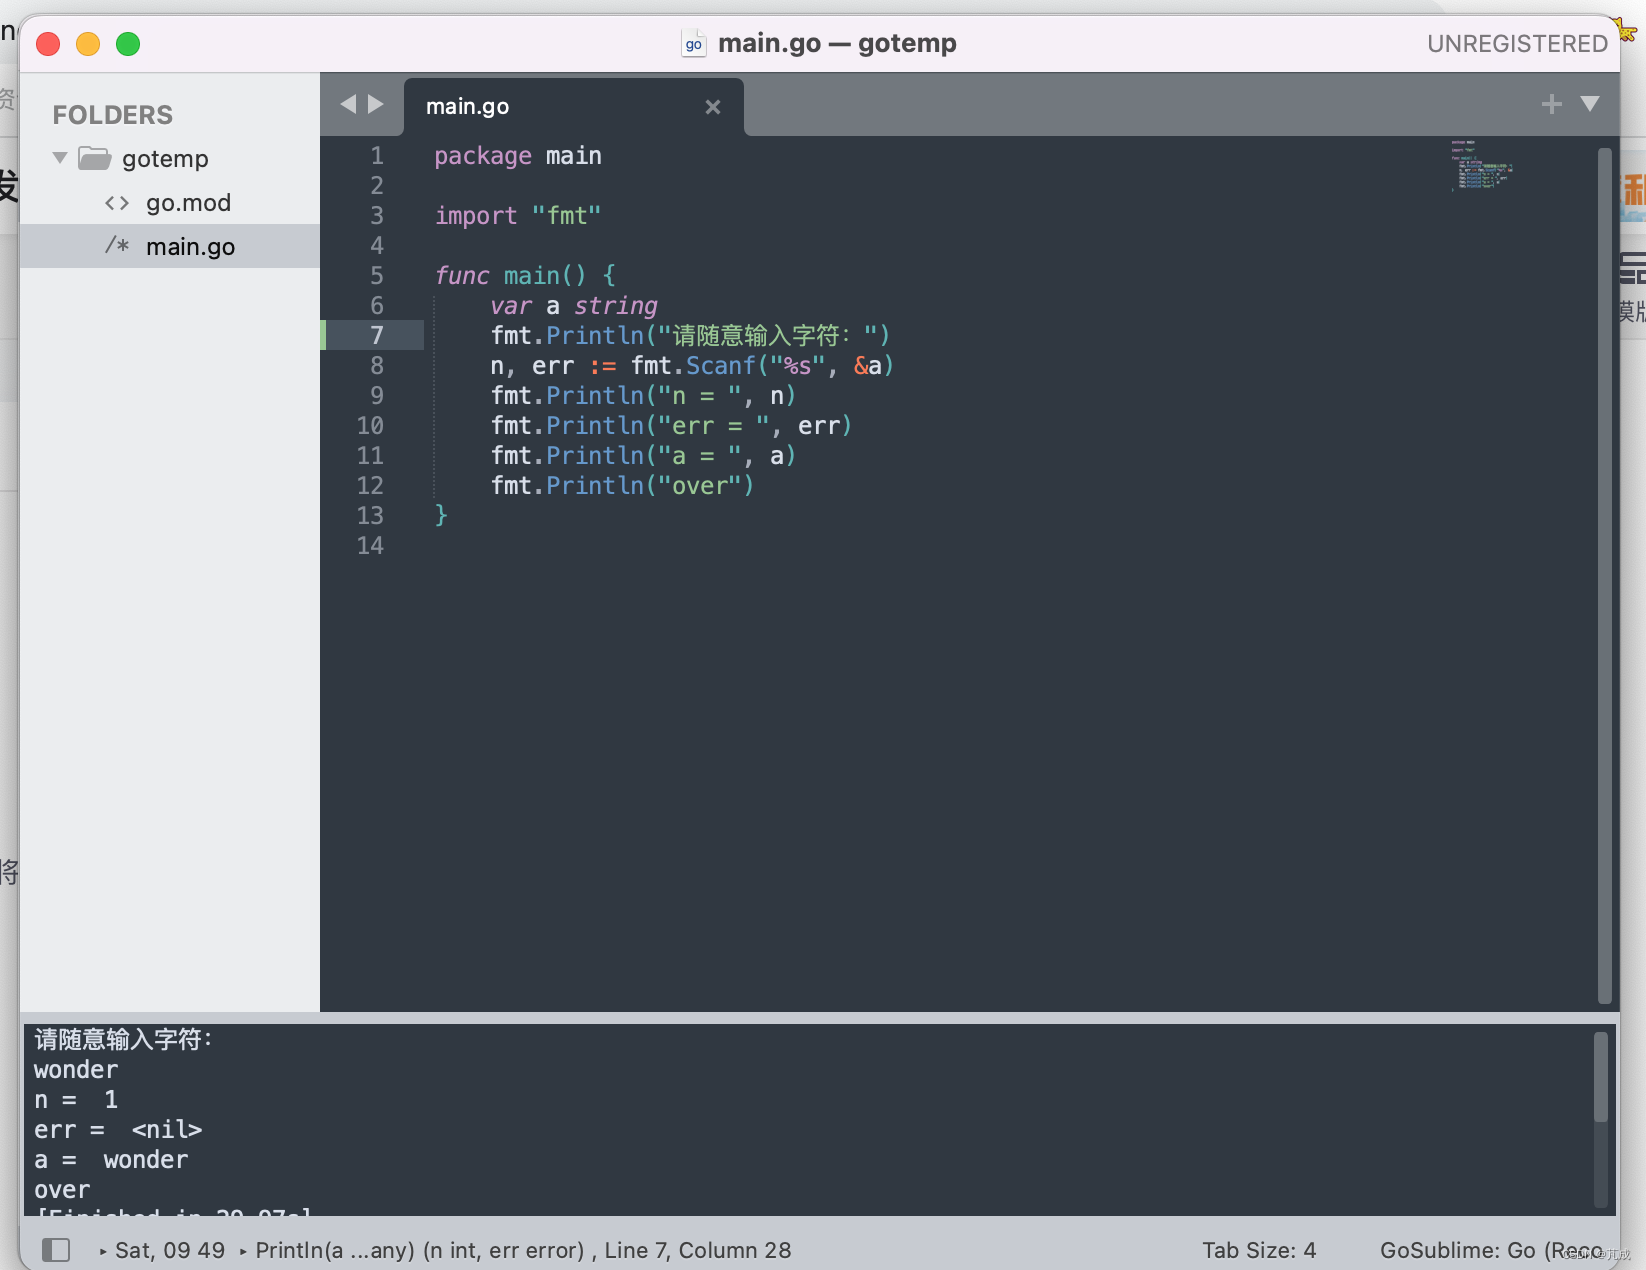This screenshot has height=1270, width=1646.
Task: Select the GoSublime: Go indicator in status bar
Action: coord(1470,1250)
